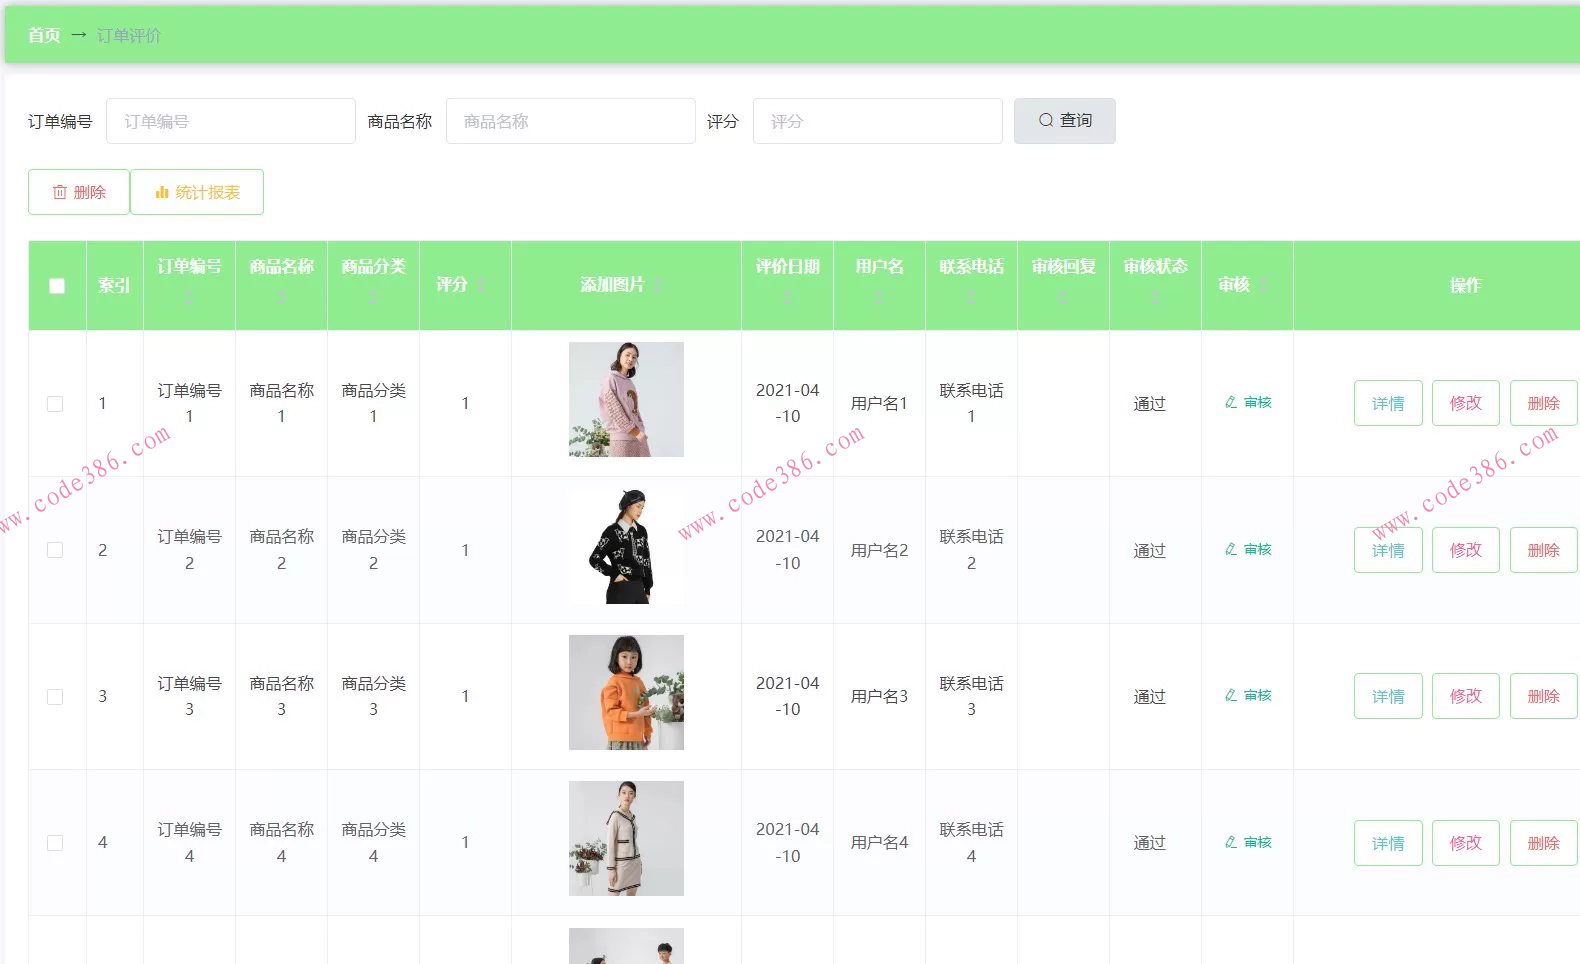1580x964 pixels.
Task: Sort by the 商品名称 column header
Action: pos(281,284)
